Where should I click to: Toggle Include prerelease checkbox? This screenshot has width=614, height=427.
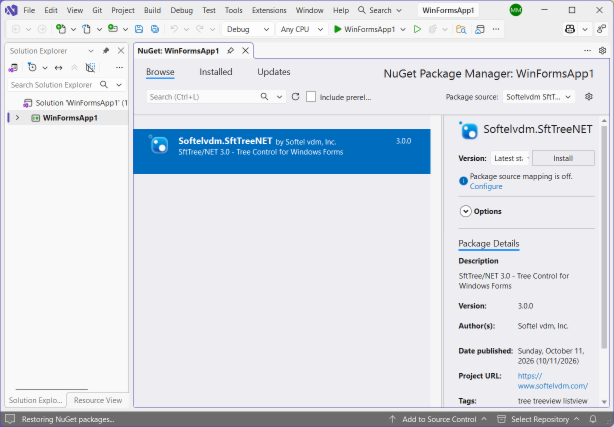coord(311,97)
